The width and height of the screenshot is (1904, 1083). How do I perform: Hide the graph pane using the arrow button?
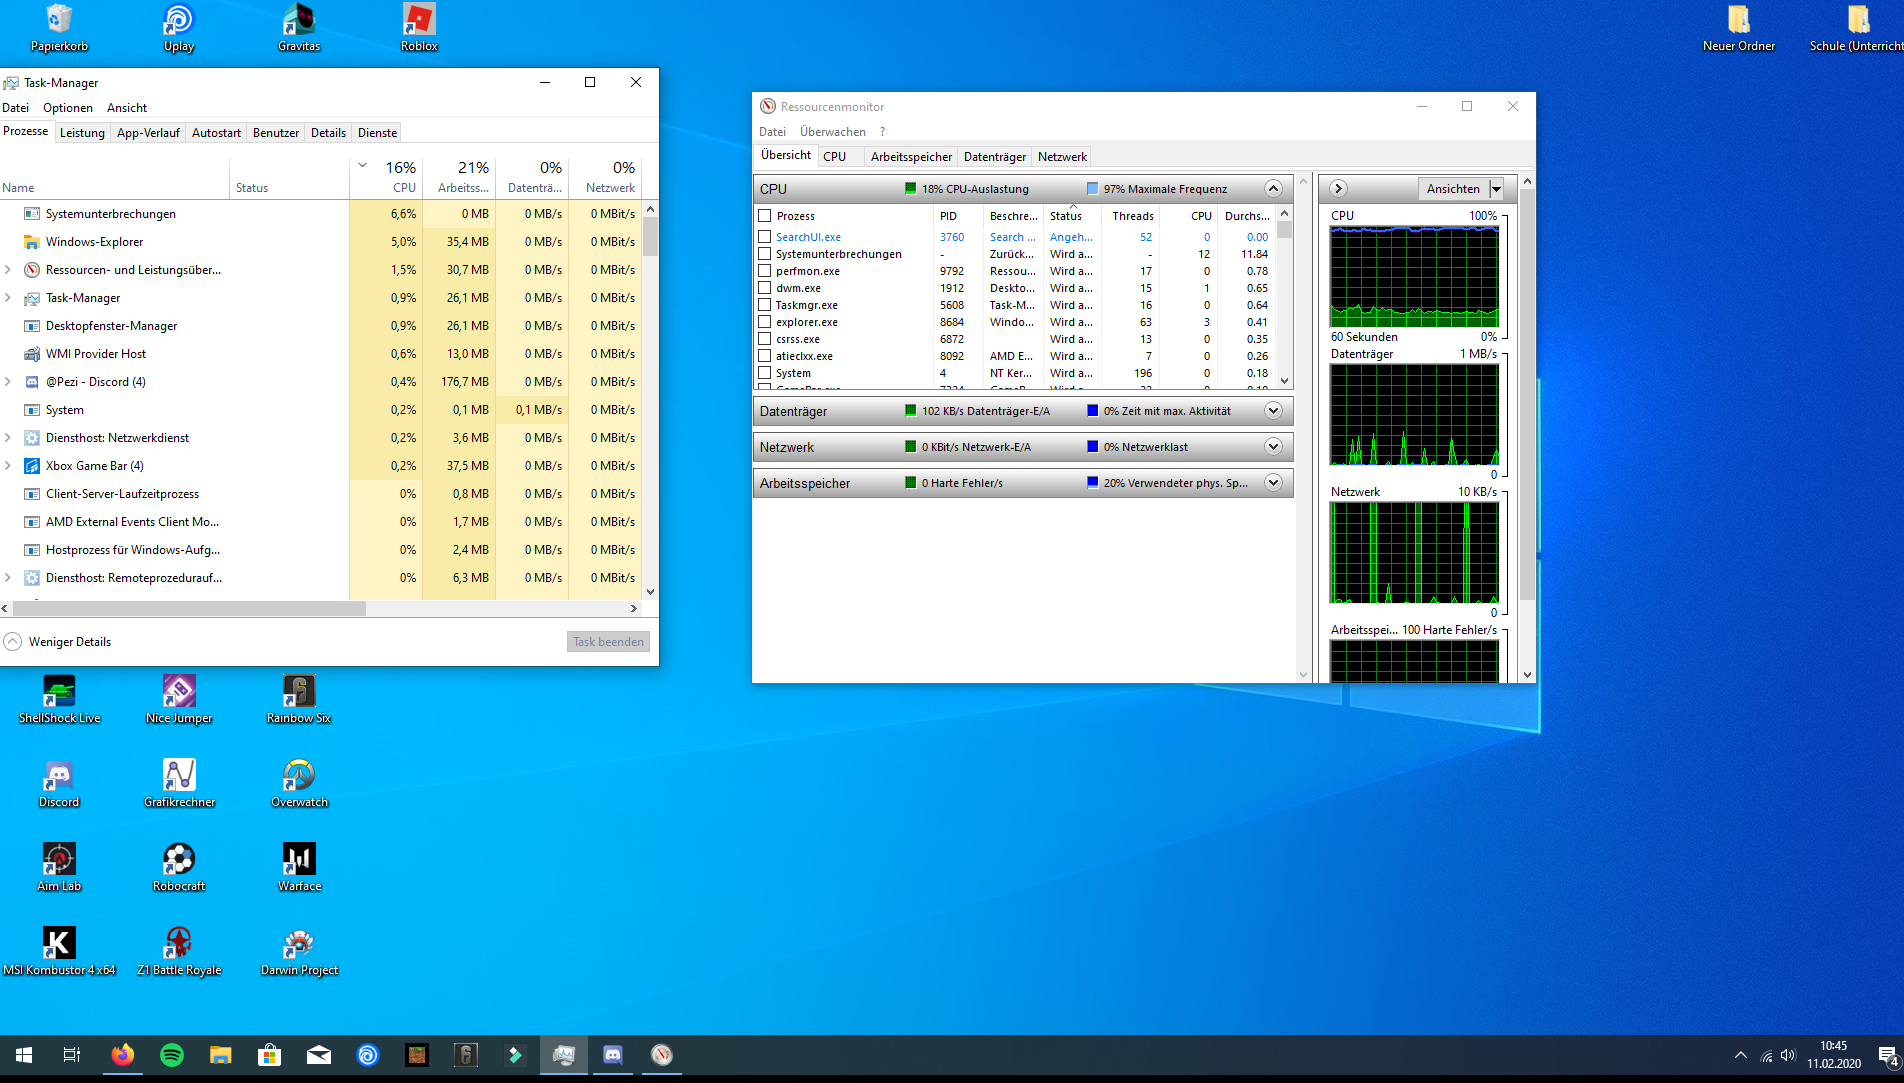pyautogui.click(x=1338, y=189)
